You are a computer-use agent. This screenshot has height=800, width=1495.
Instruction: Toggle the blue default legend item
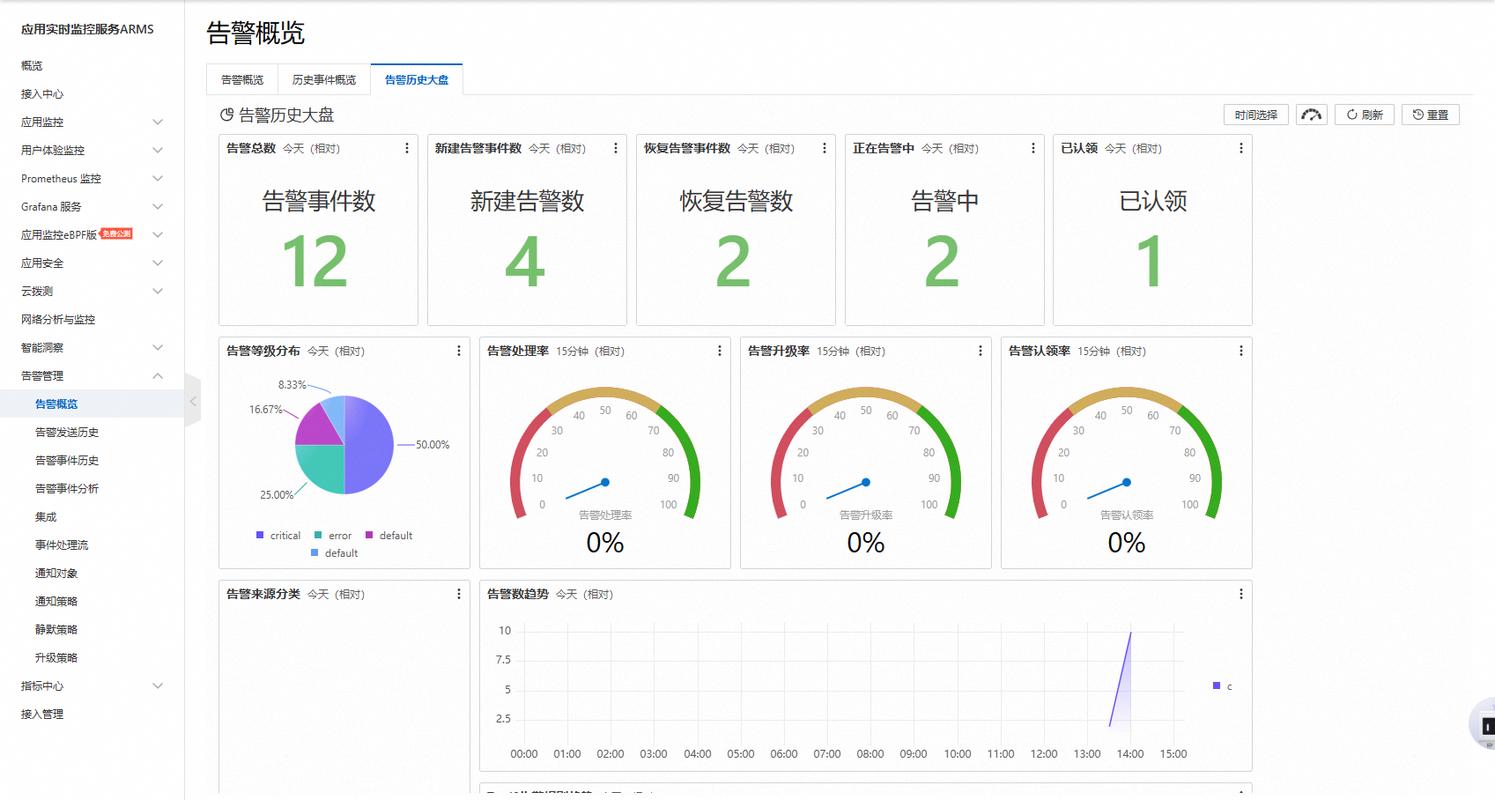pyautogui.click(x=334, y=553)
